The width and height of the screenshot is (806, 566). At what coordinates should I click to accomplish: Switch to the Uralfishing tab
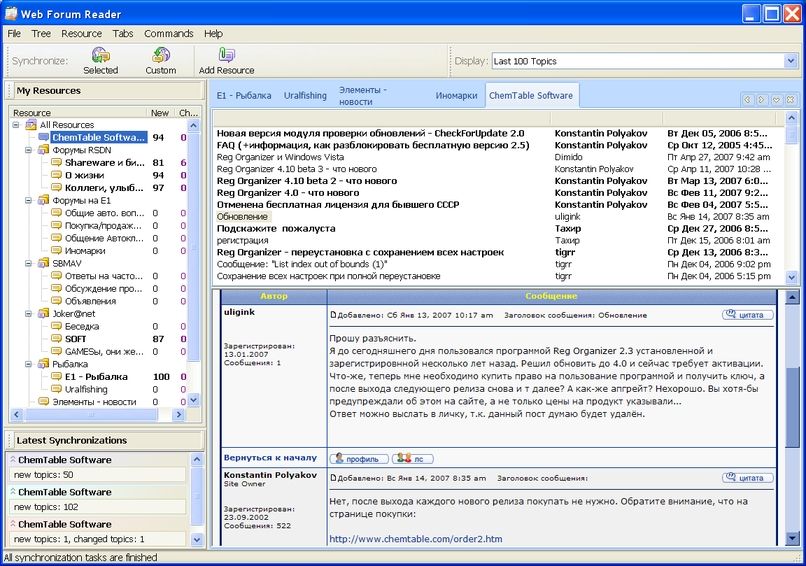click(x=305, y=96)
